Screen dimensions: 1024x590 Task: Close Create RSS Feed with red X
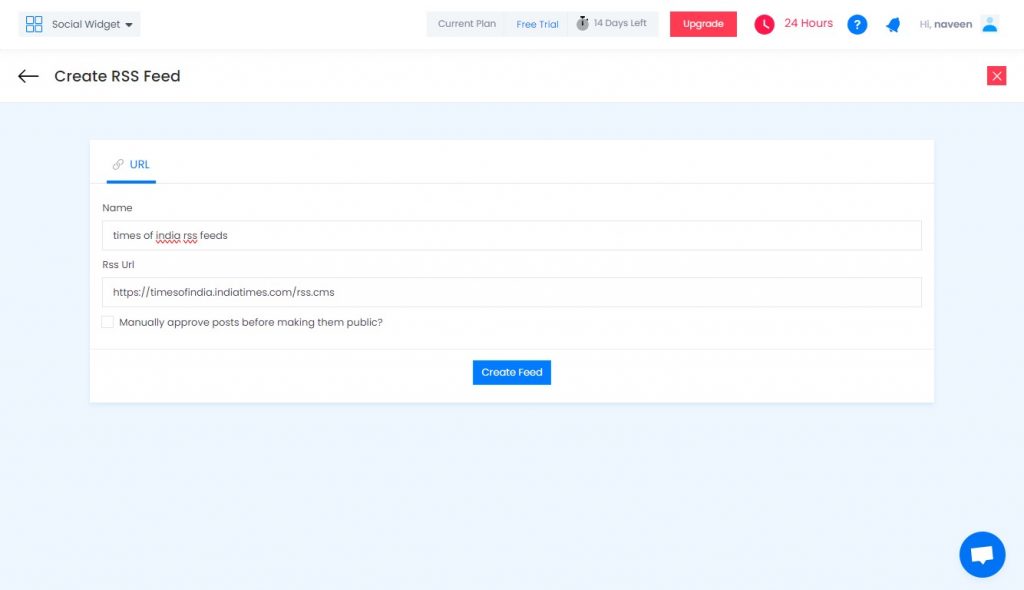[x=996, y=76]
